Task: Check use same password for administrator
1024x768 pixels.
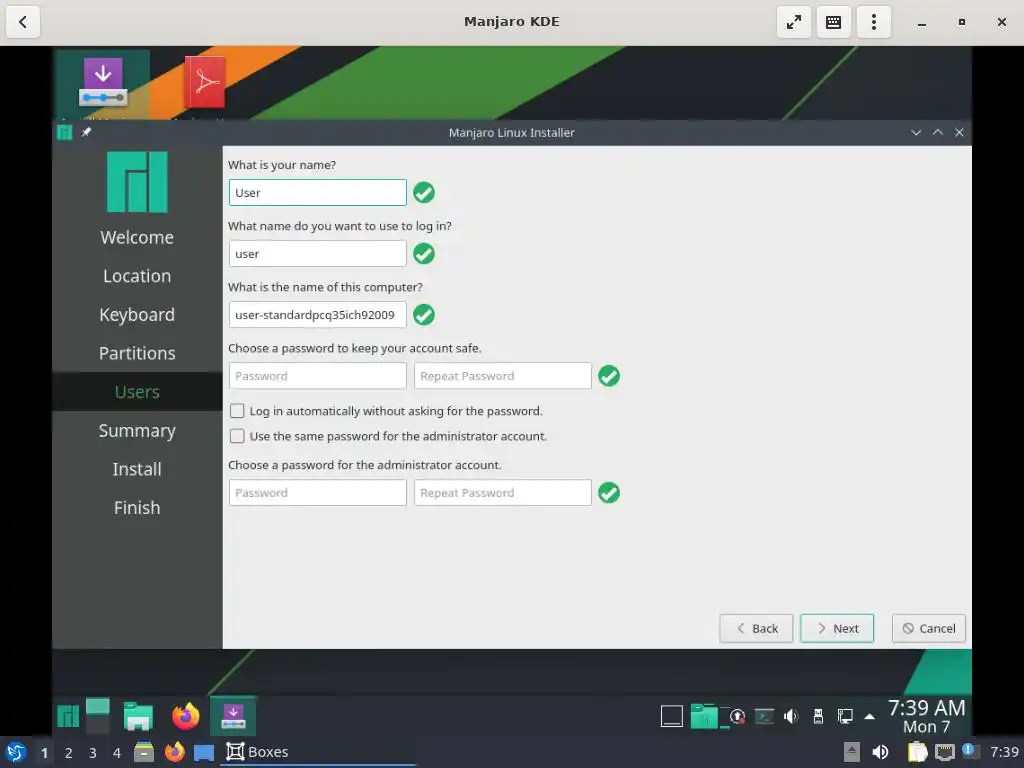Action: tap(237, 436)
